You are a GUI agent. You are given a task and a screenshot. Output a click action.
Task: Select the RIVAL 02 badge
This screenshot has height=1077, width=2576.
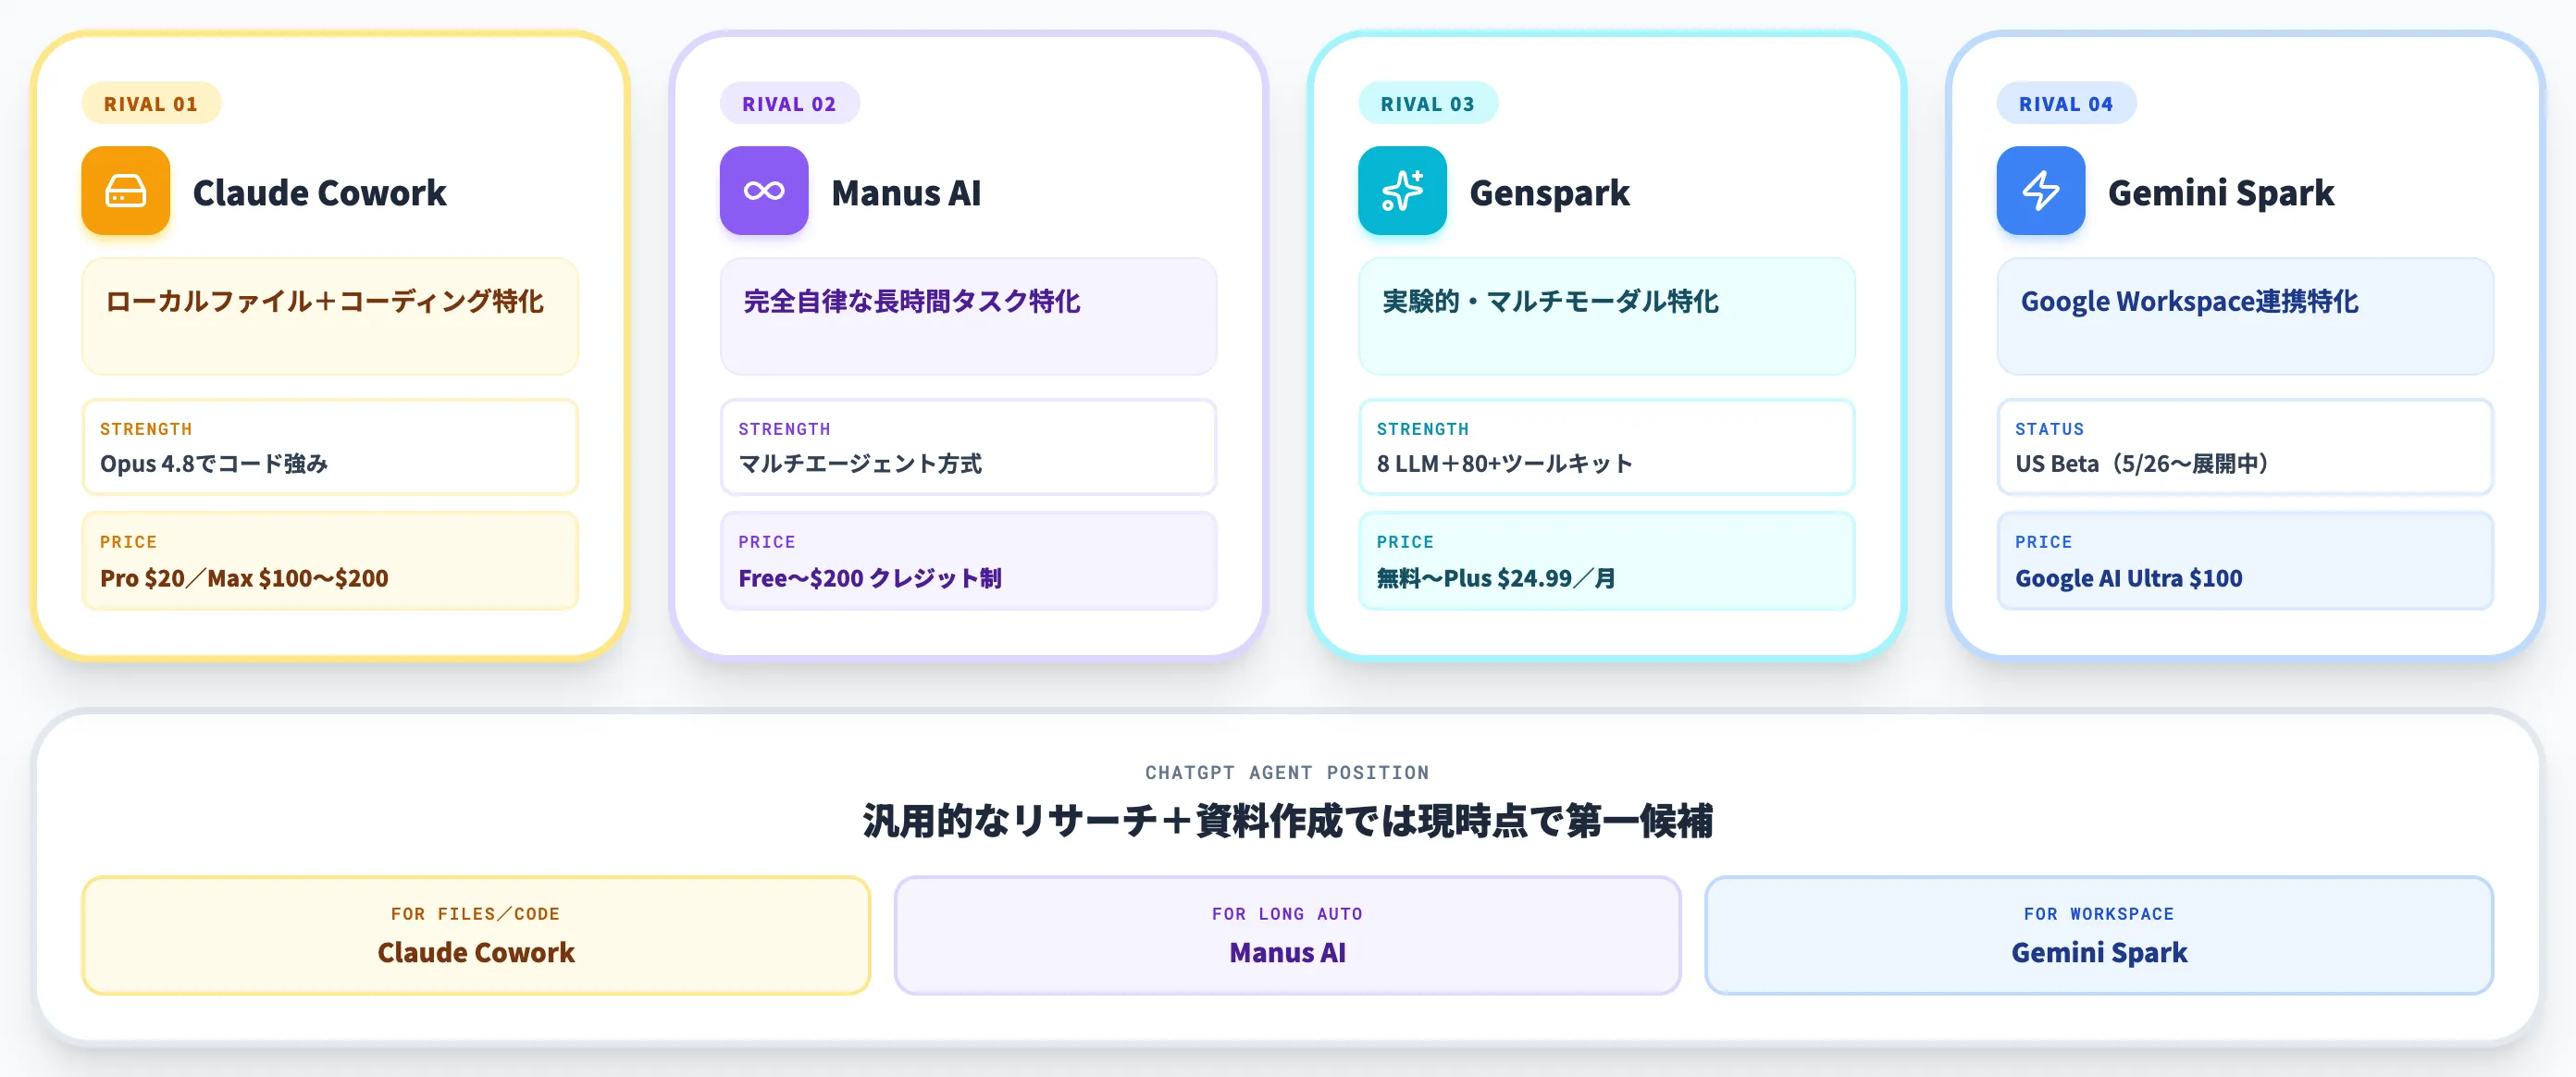point(789,103)
